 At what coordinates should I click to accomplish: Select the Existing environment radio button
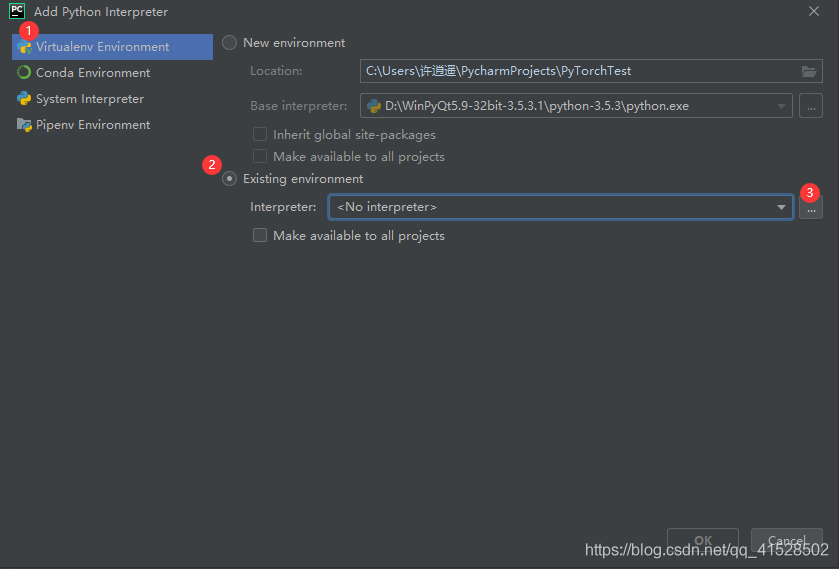click(230, 179)
